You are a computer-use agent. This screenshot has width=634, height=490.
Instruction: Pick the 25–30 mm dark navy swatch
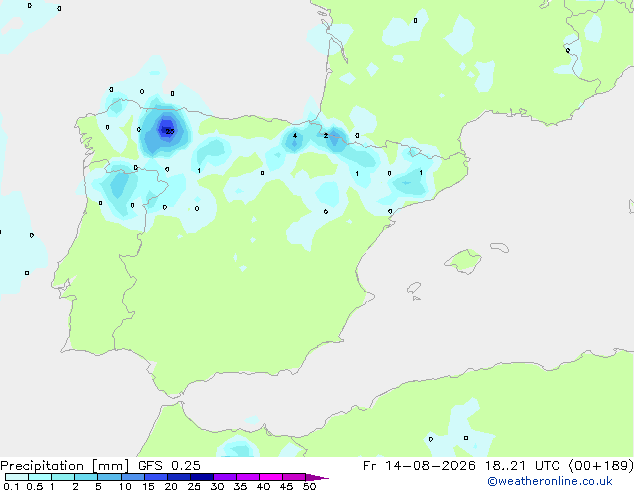point(201,477)
